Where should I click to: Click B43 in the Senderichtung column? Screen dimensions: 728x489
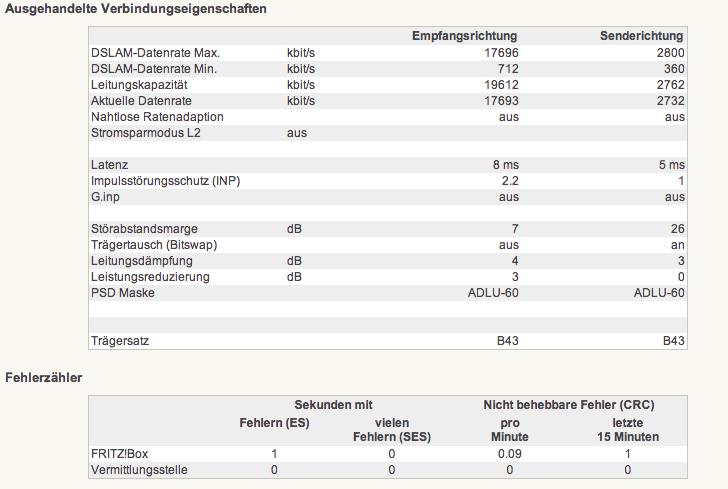click(x=674, y=341)
